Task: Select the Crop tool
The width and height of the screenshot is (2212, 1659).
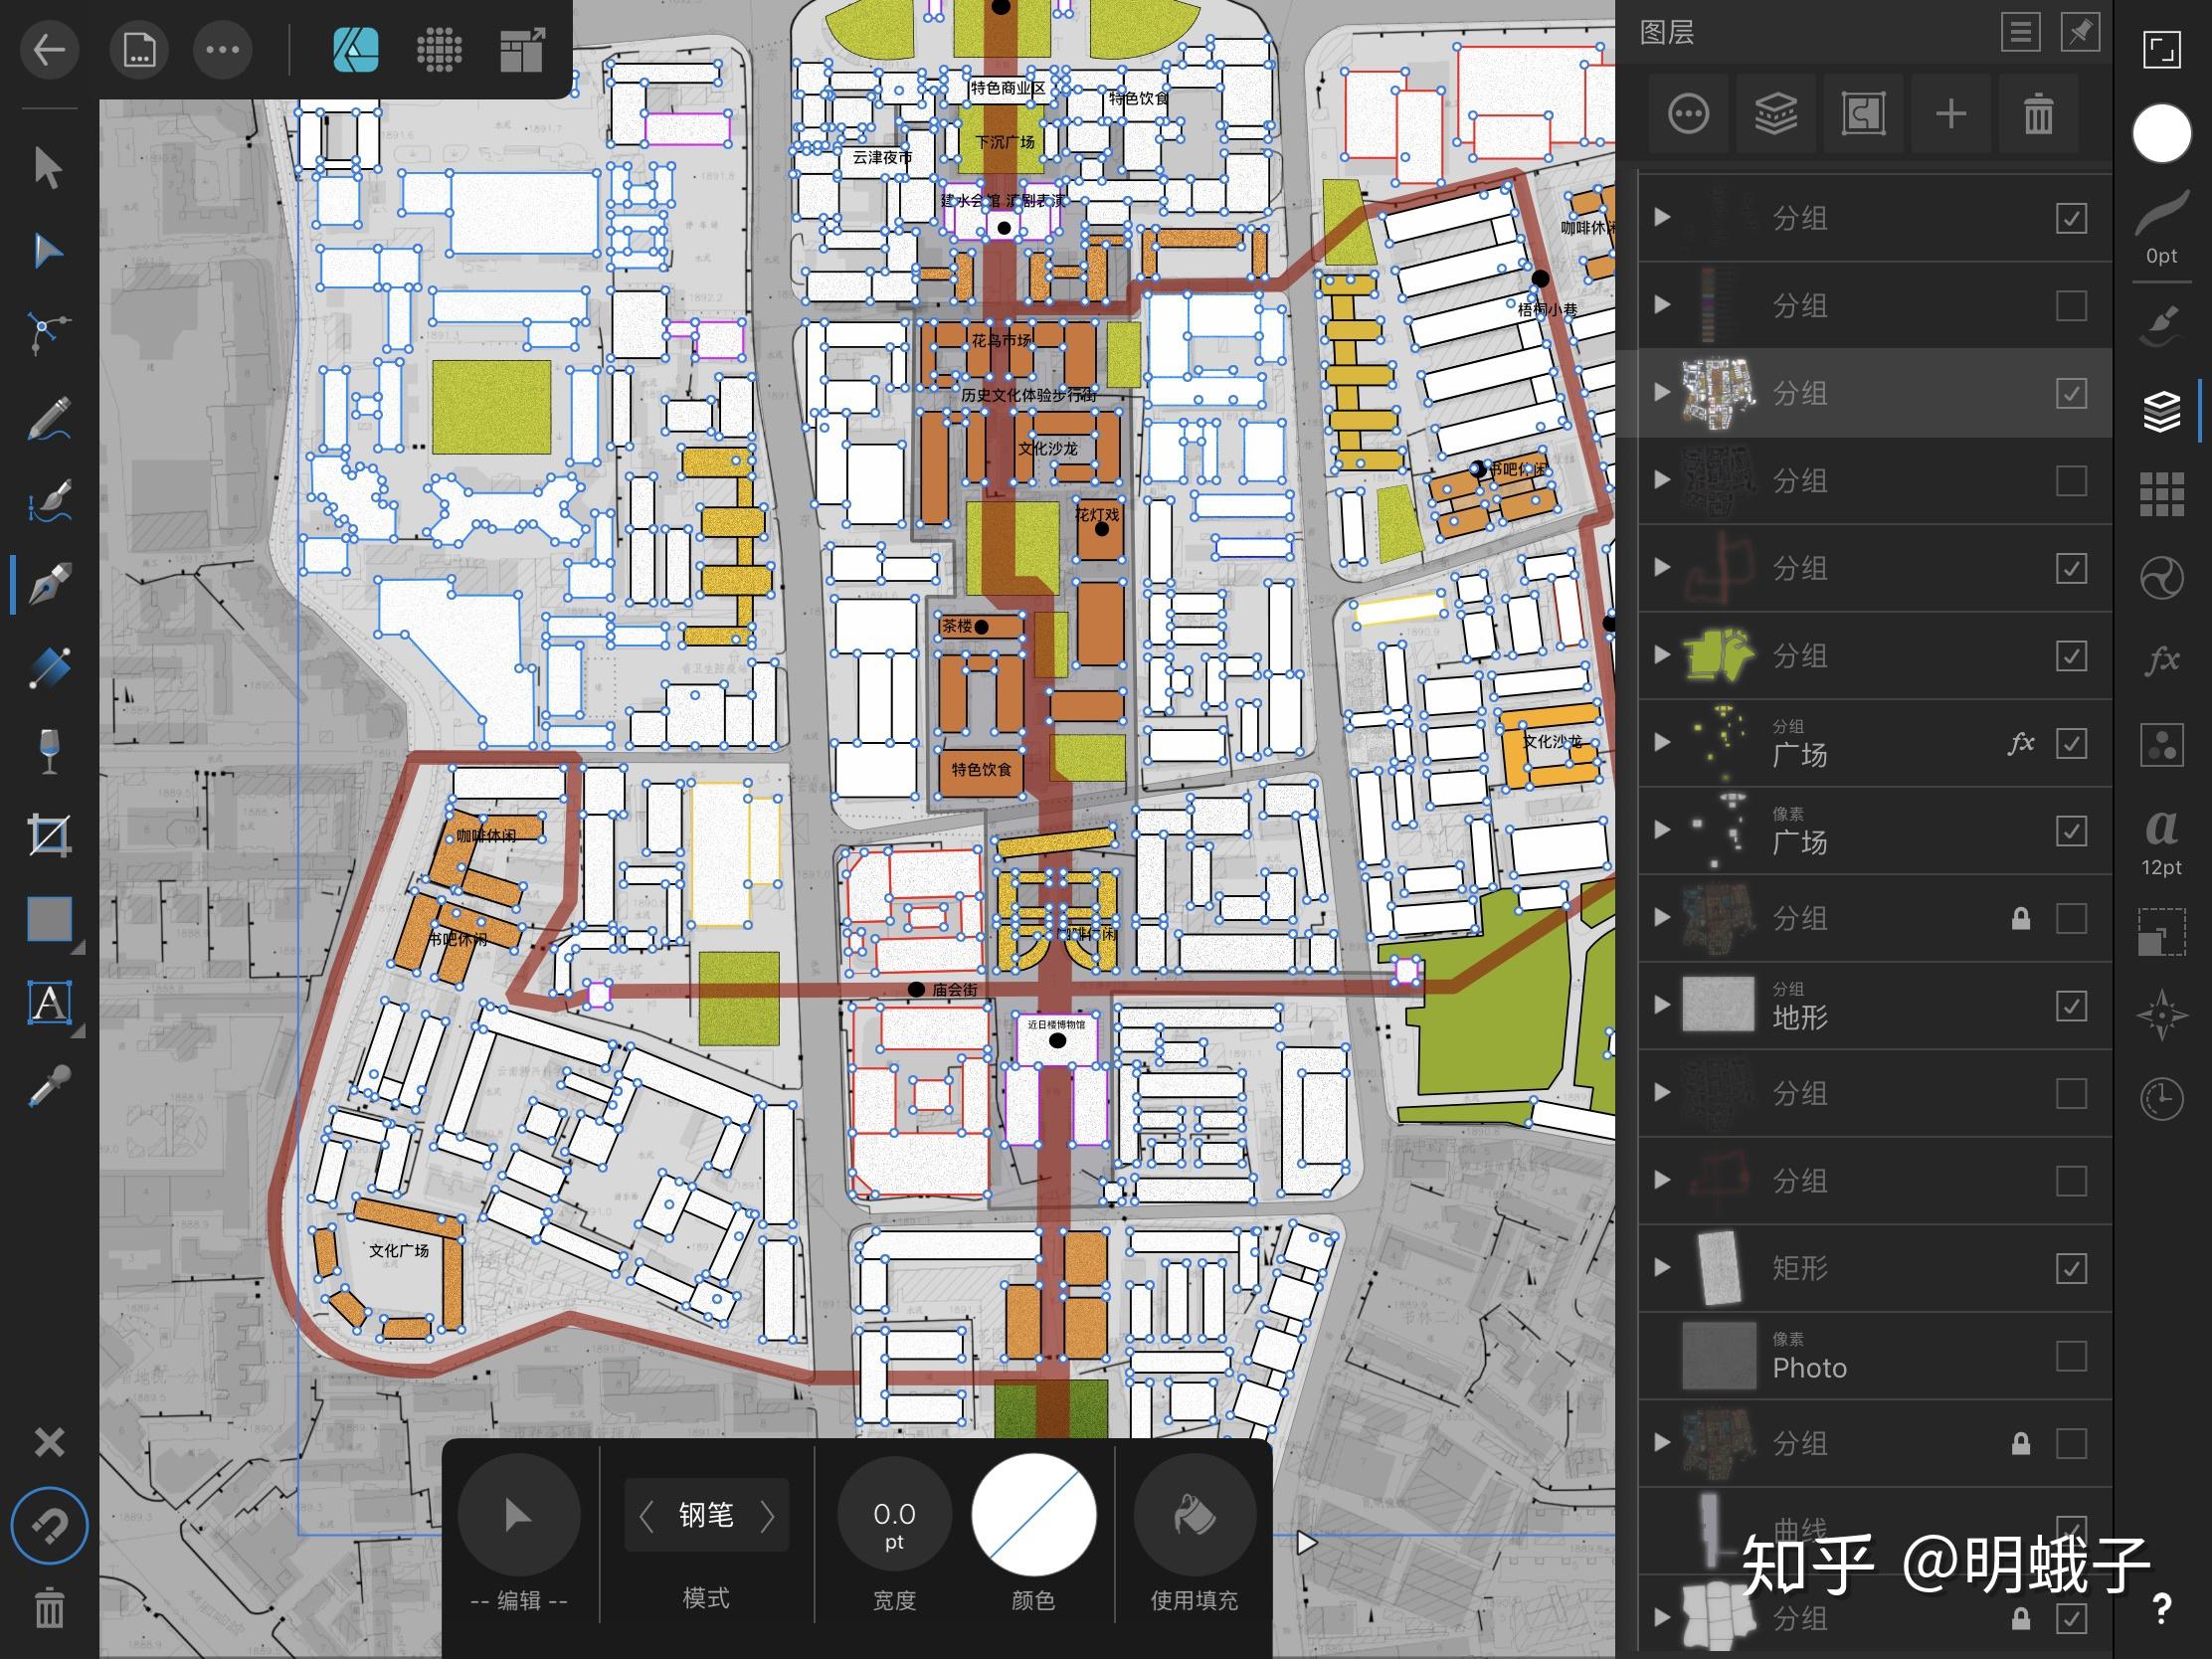Action: [x=47, y=835]
